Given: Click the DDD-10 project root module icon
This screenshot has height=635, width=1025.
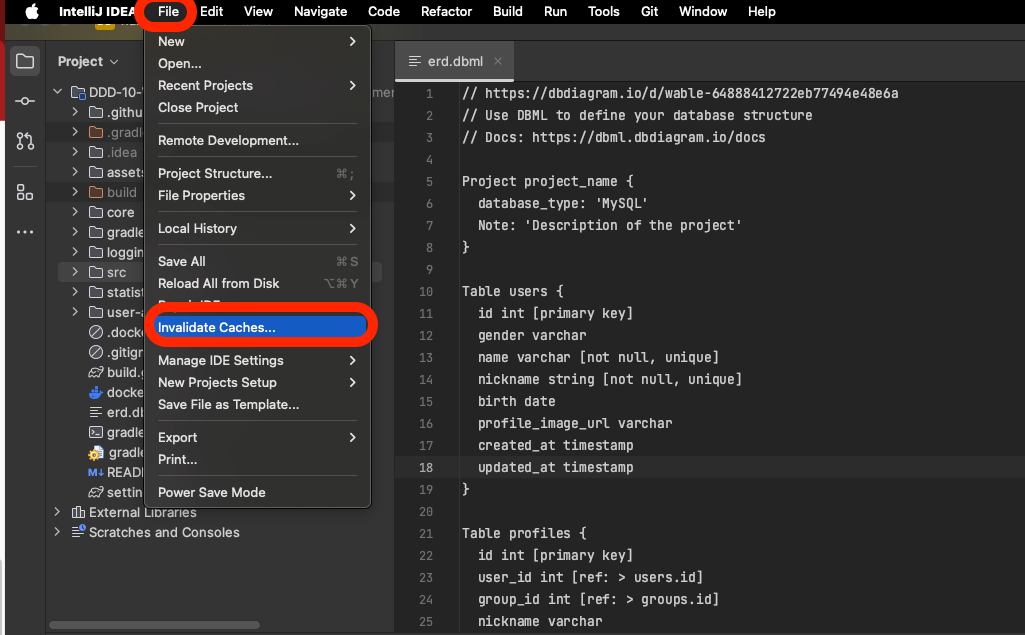Looking at the screenshot, I should pyautogui.click(x=78, y=92).
